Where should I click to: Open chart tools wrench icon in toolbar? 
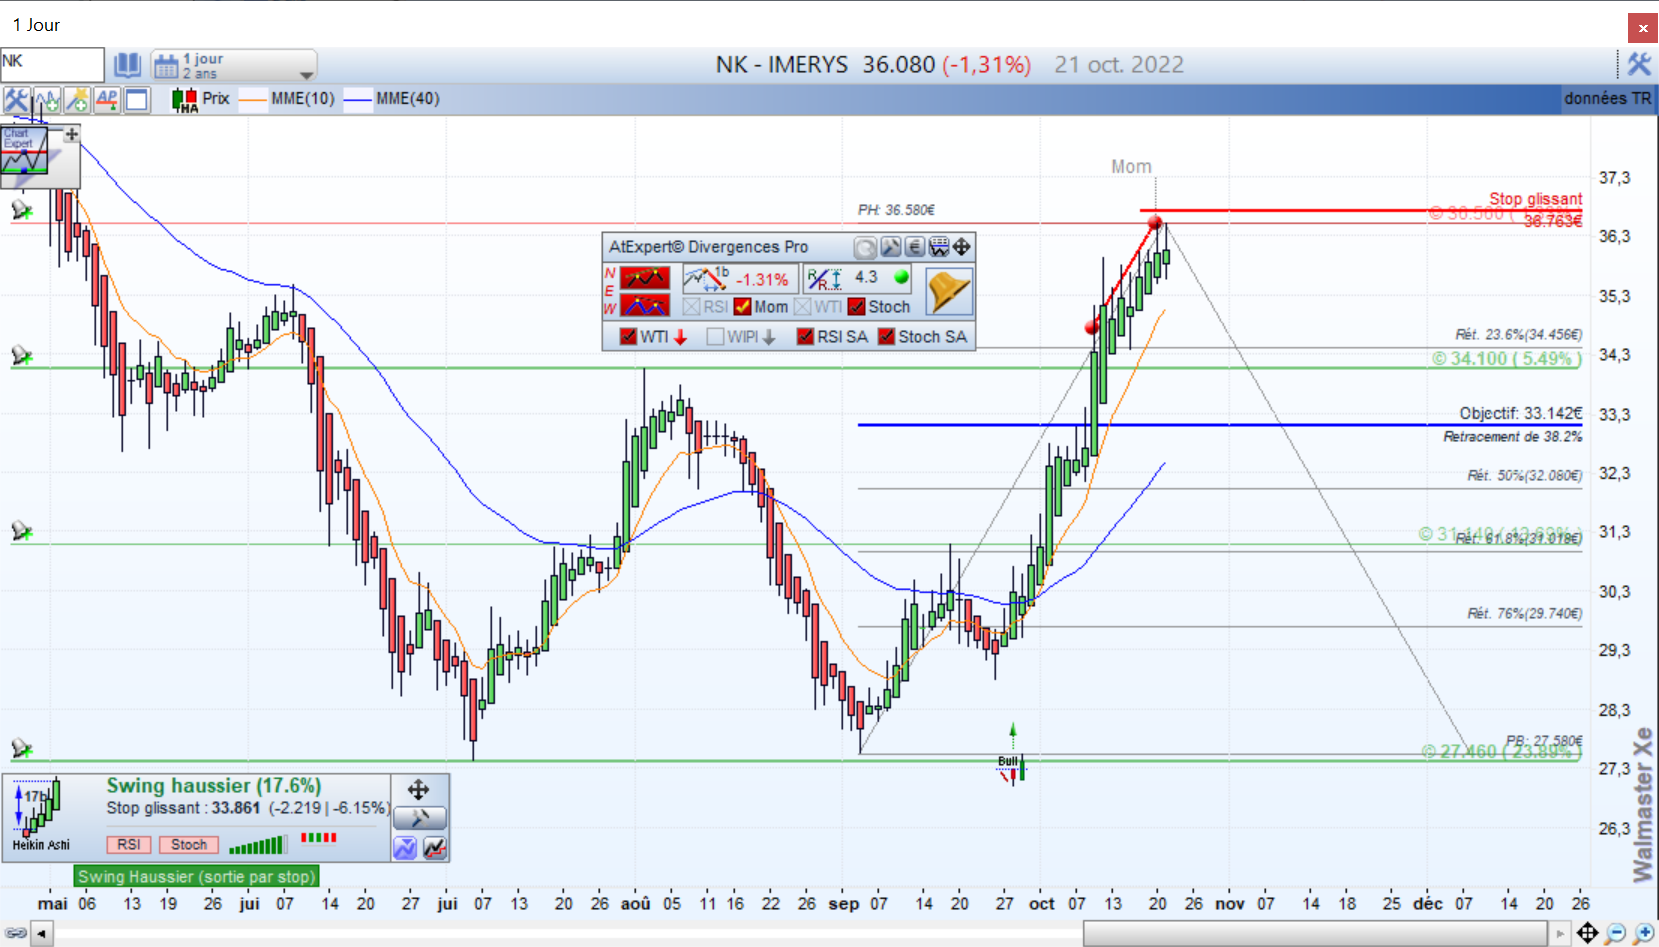point(16,99)
